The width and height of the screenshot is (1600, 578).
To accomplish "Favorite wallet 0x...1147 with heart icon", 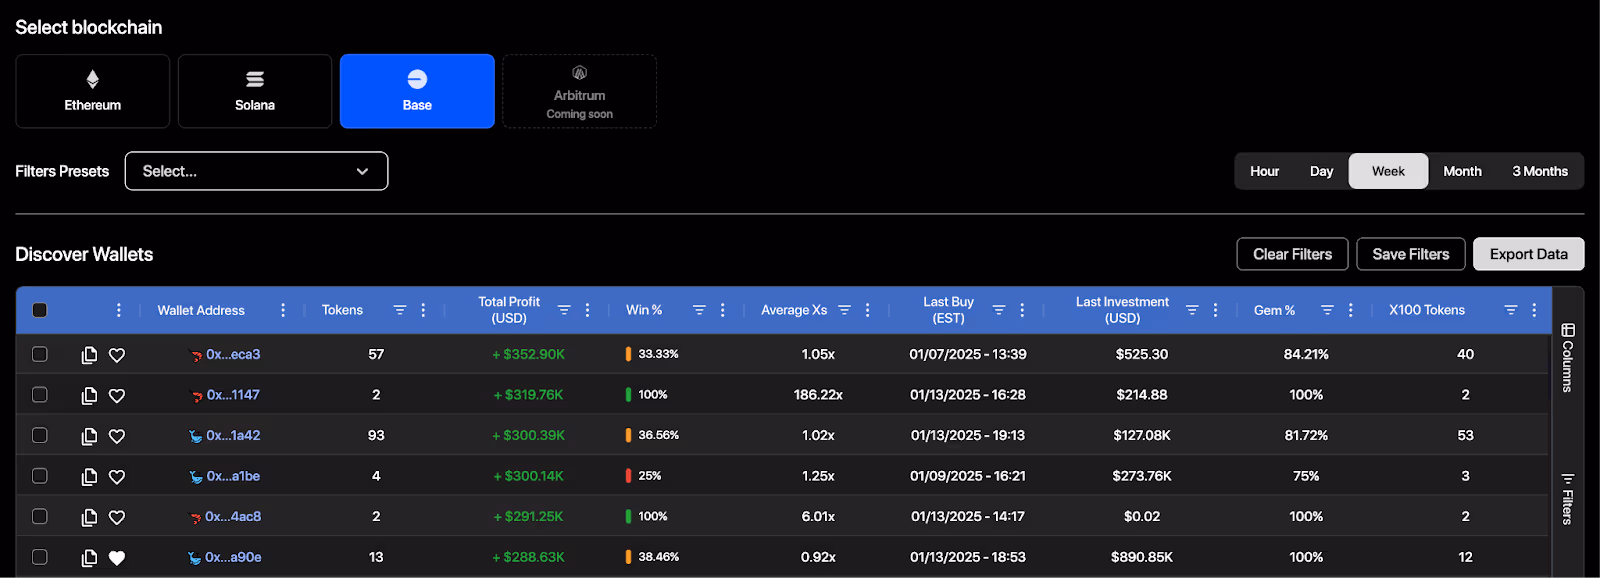I will point(117,396).
